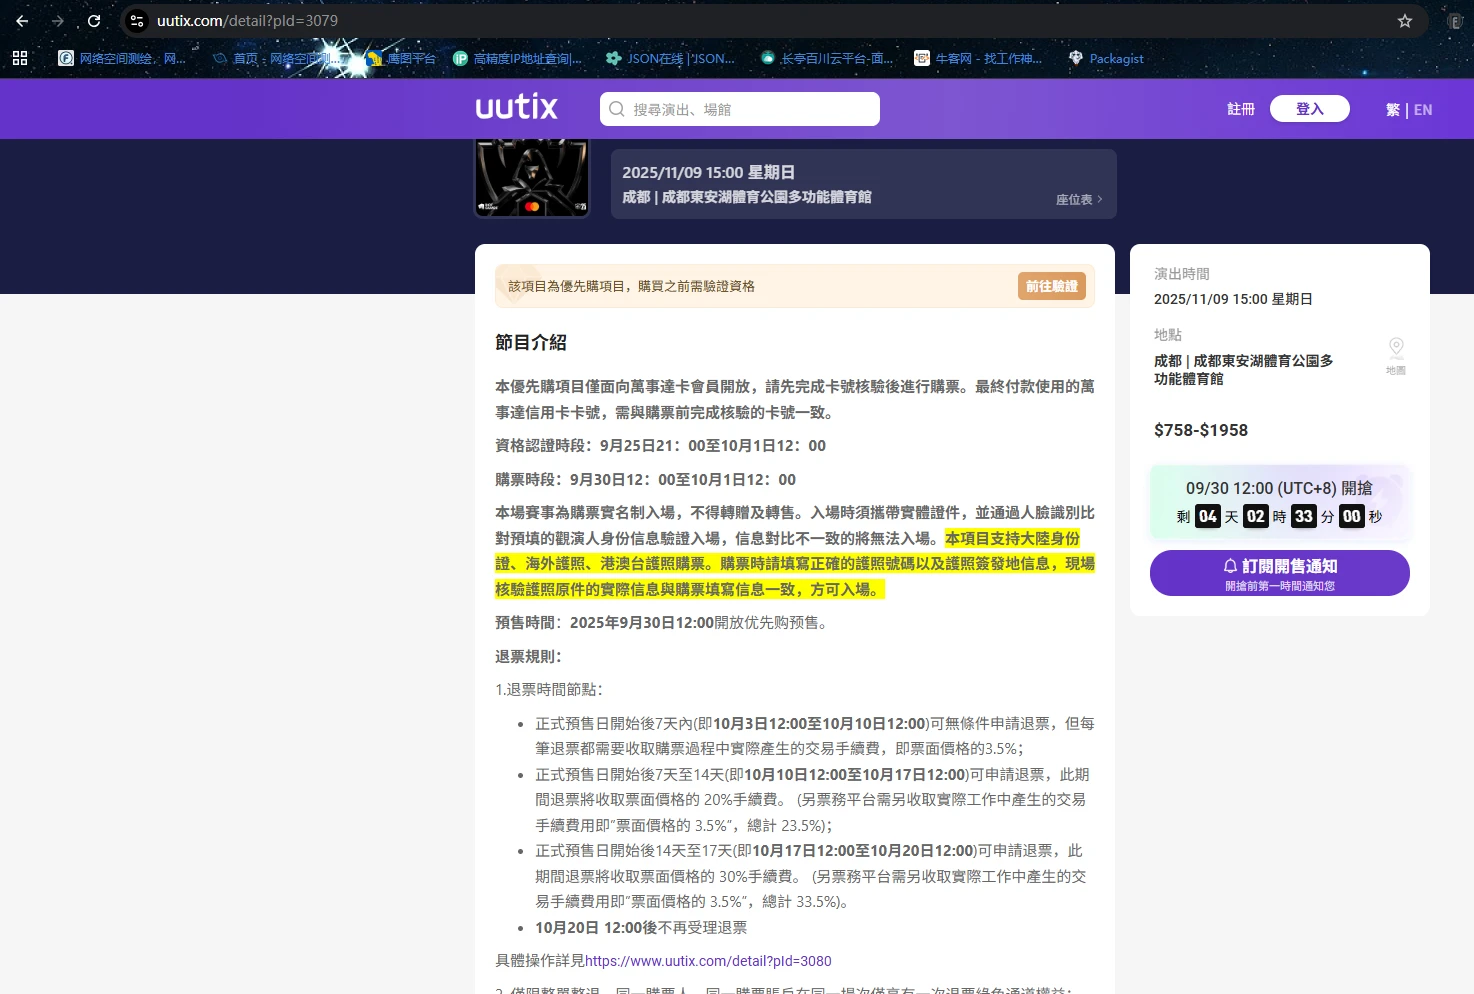Click the browser back arrow
This screenshot has width=1474, height=994.
click(x=22, y=21)
